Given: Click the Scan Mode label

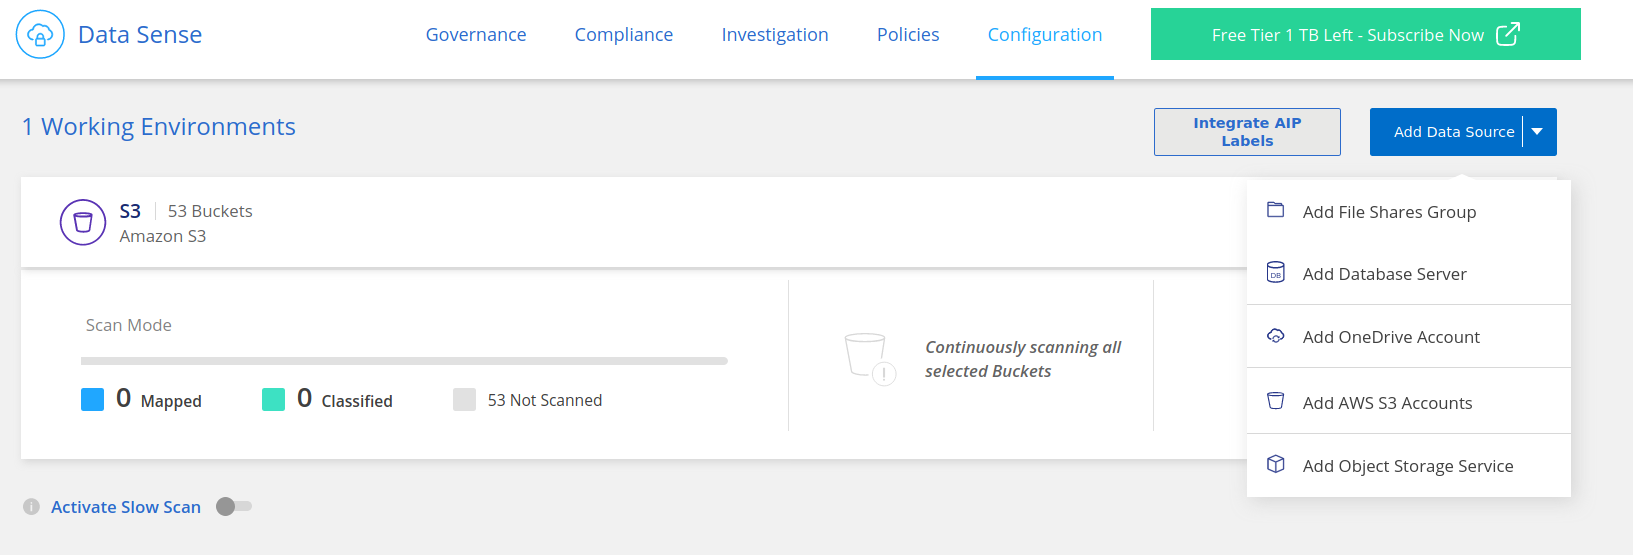Looking at the screenshot, I should pos(129,325).
